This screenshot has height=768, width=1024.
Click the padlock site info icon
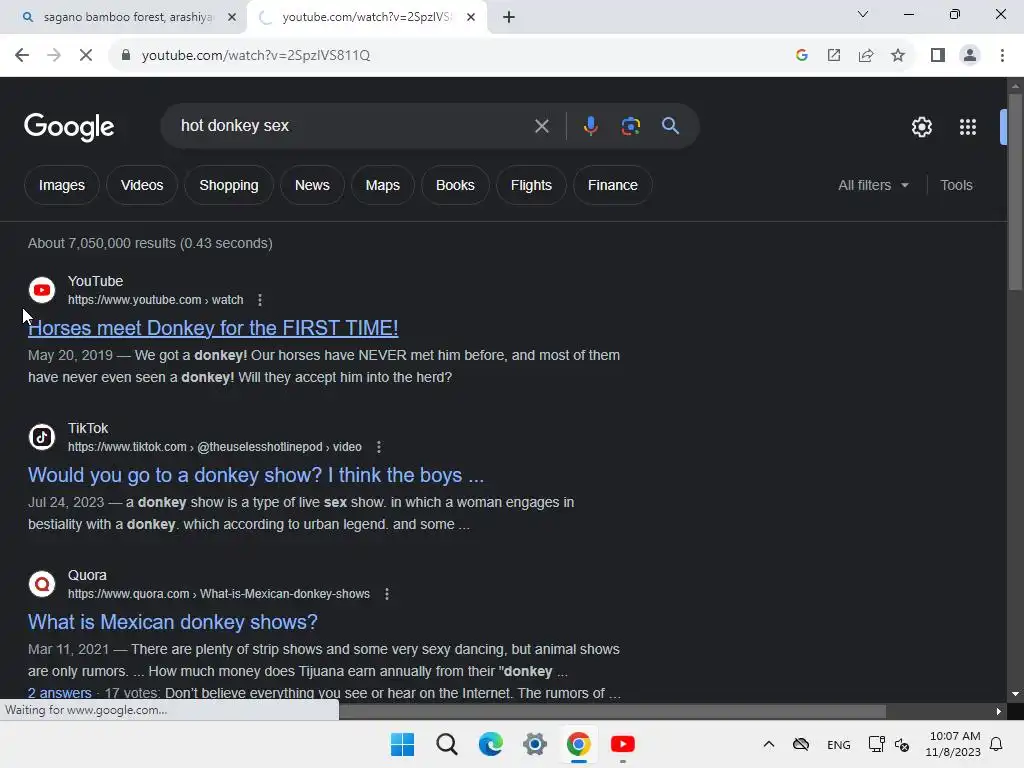click(x=126, y=56)
